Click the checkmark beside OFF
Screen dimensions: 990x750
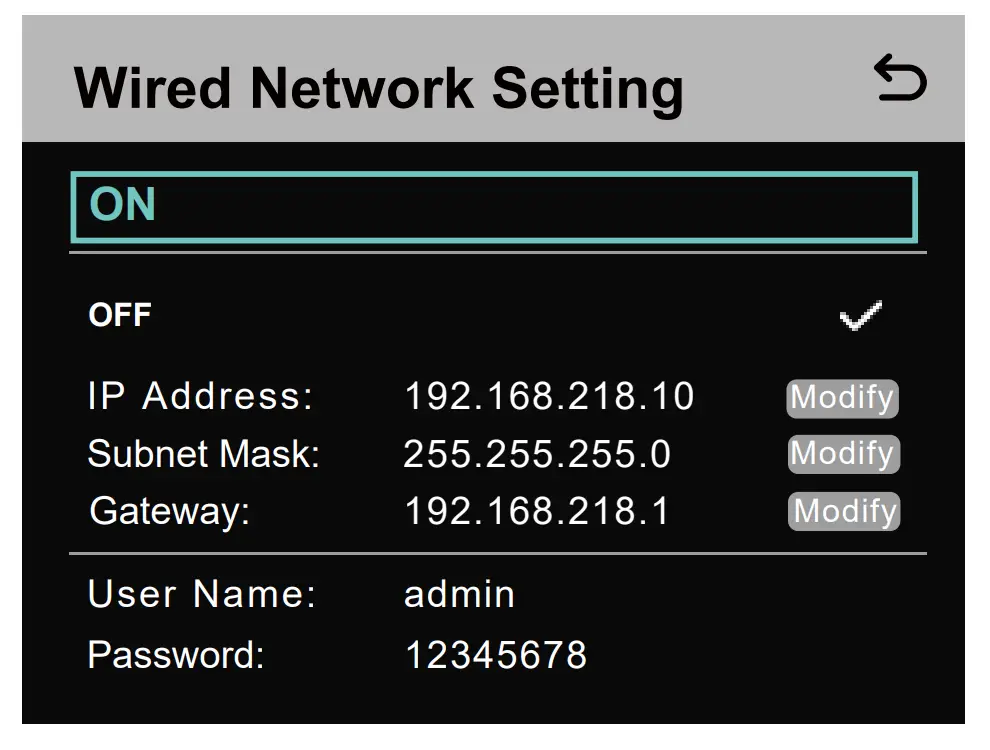[x=860, y=317]
